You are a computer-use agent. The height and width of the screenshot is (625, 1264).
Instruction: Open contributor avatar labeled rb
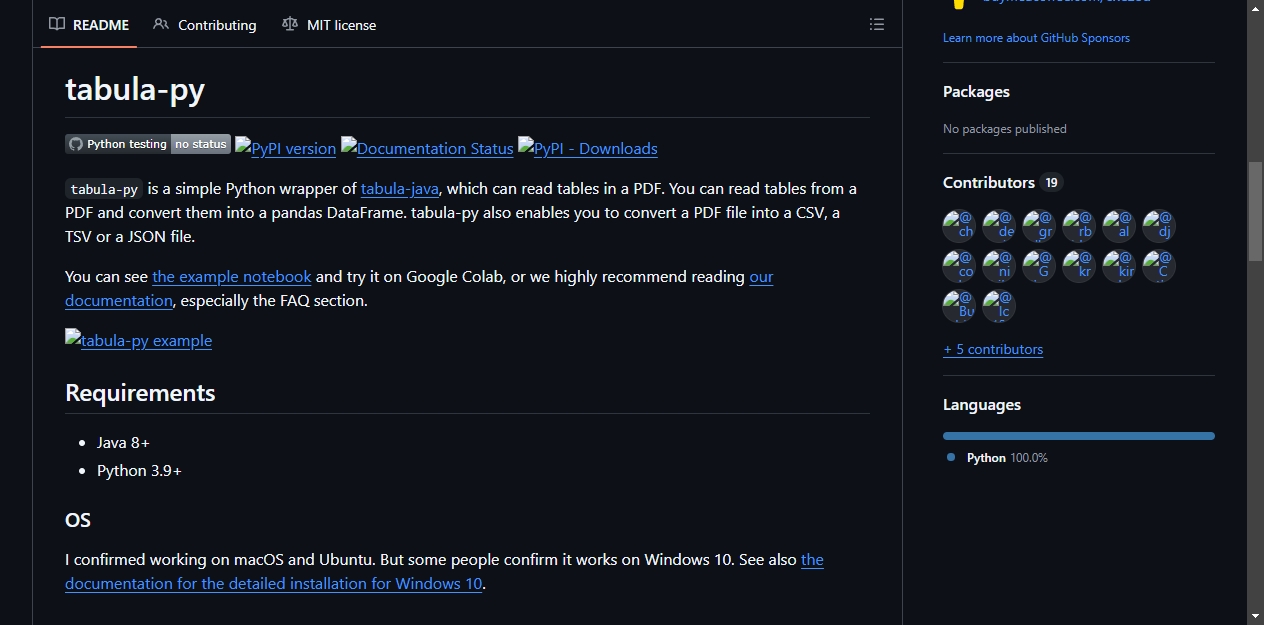[1079, 226]
